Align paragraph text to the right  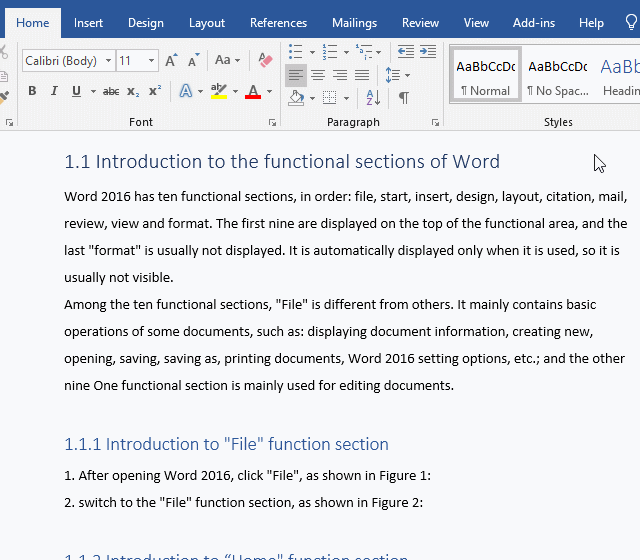click(x=340, y=75)
